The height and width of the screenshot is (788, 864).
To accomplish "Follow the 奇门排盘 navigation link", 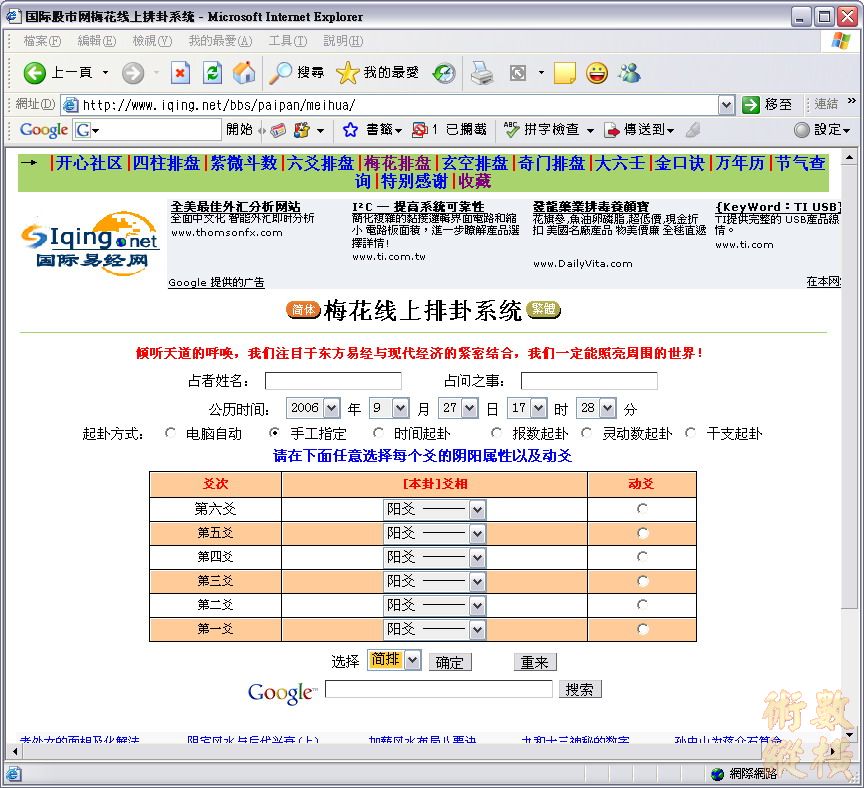I will pyautogui.click(x=551, y=163).
